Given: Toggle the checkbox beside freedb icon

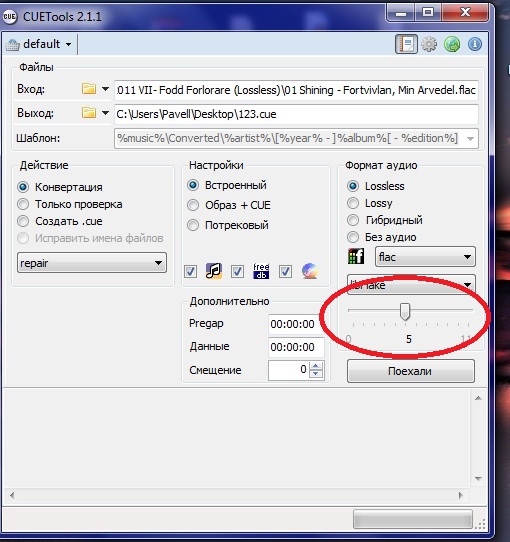Looking at the screenshot, I should (x=237, y=271).
